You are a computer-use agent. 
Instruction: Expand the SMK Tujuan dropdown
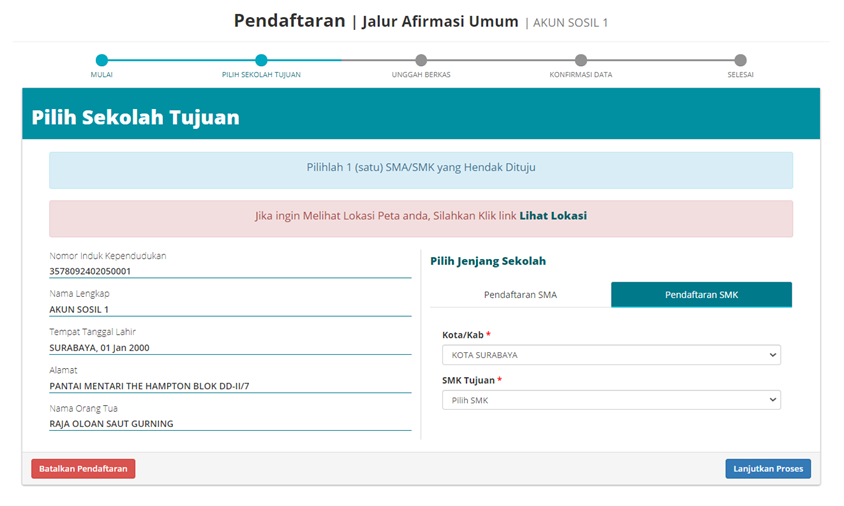click(x=611, y=400)
